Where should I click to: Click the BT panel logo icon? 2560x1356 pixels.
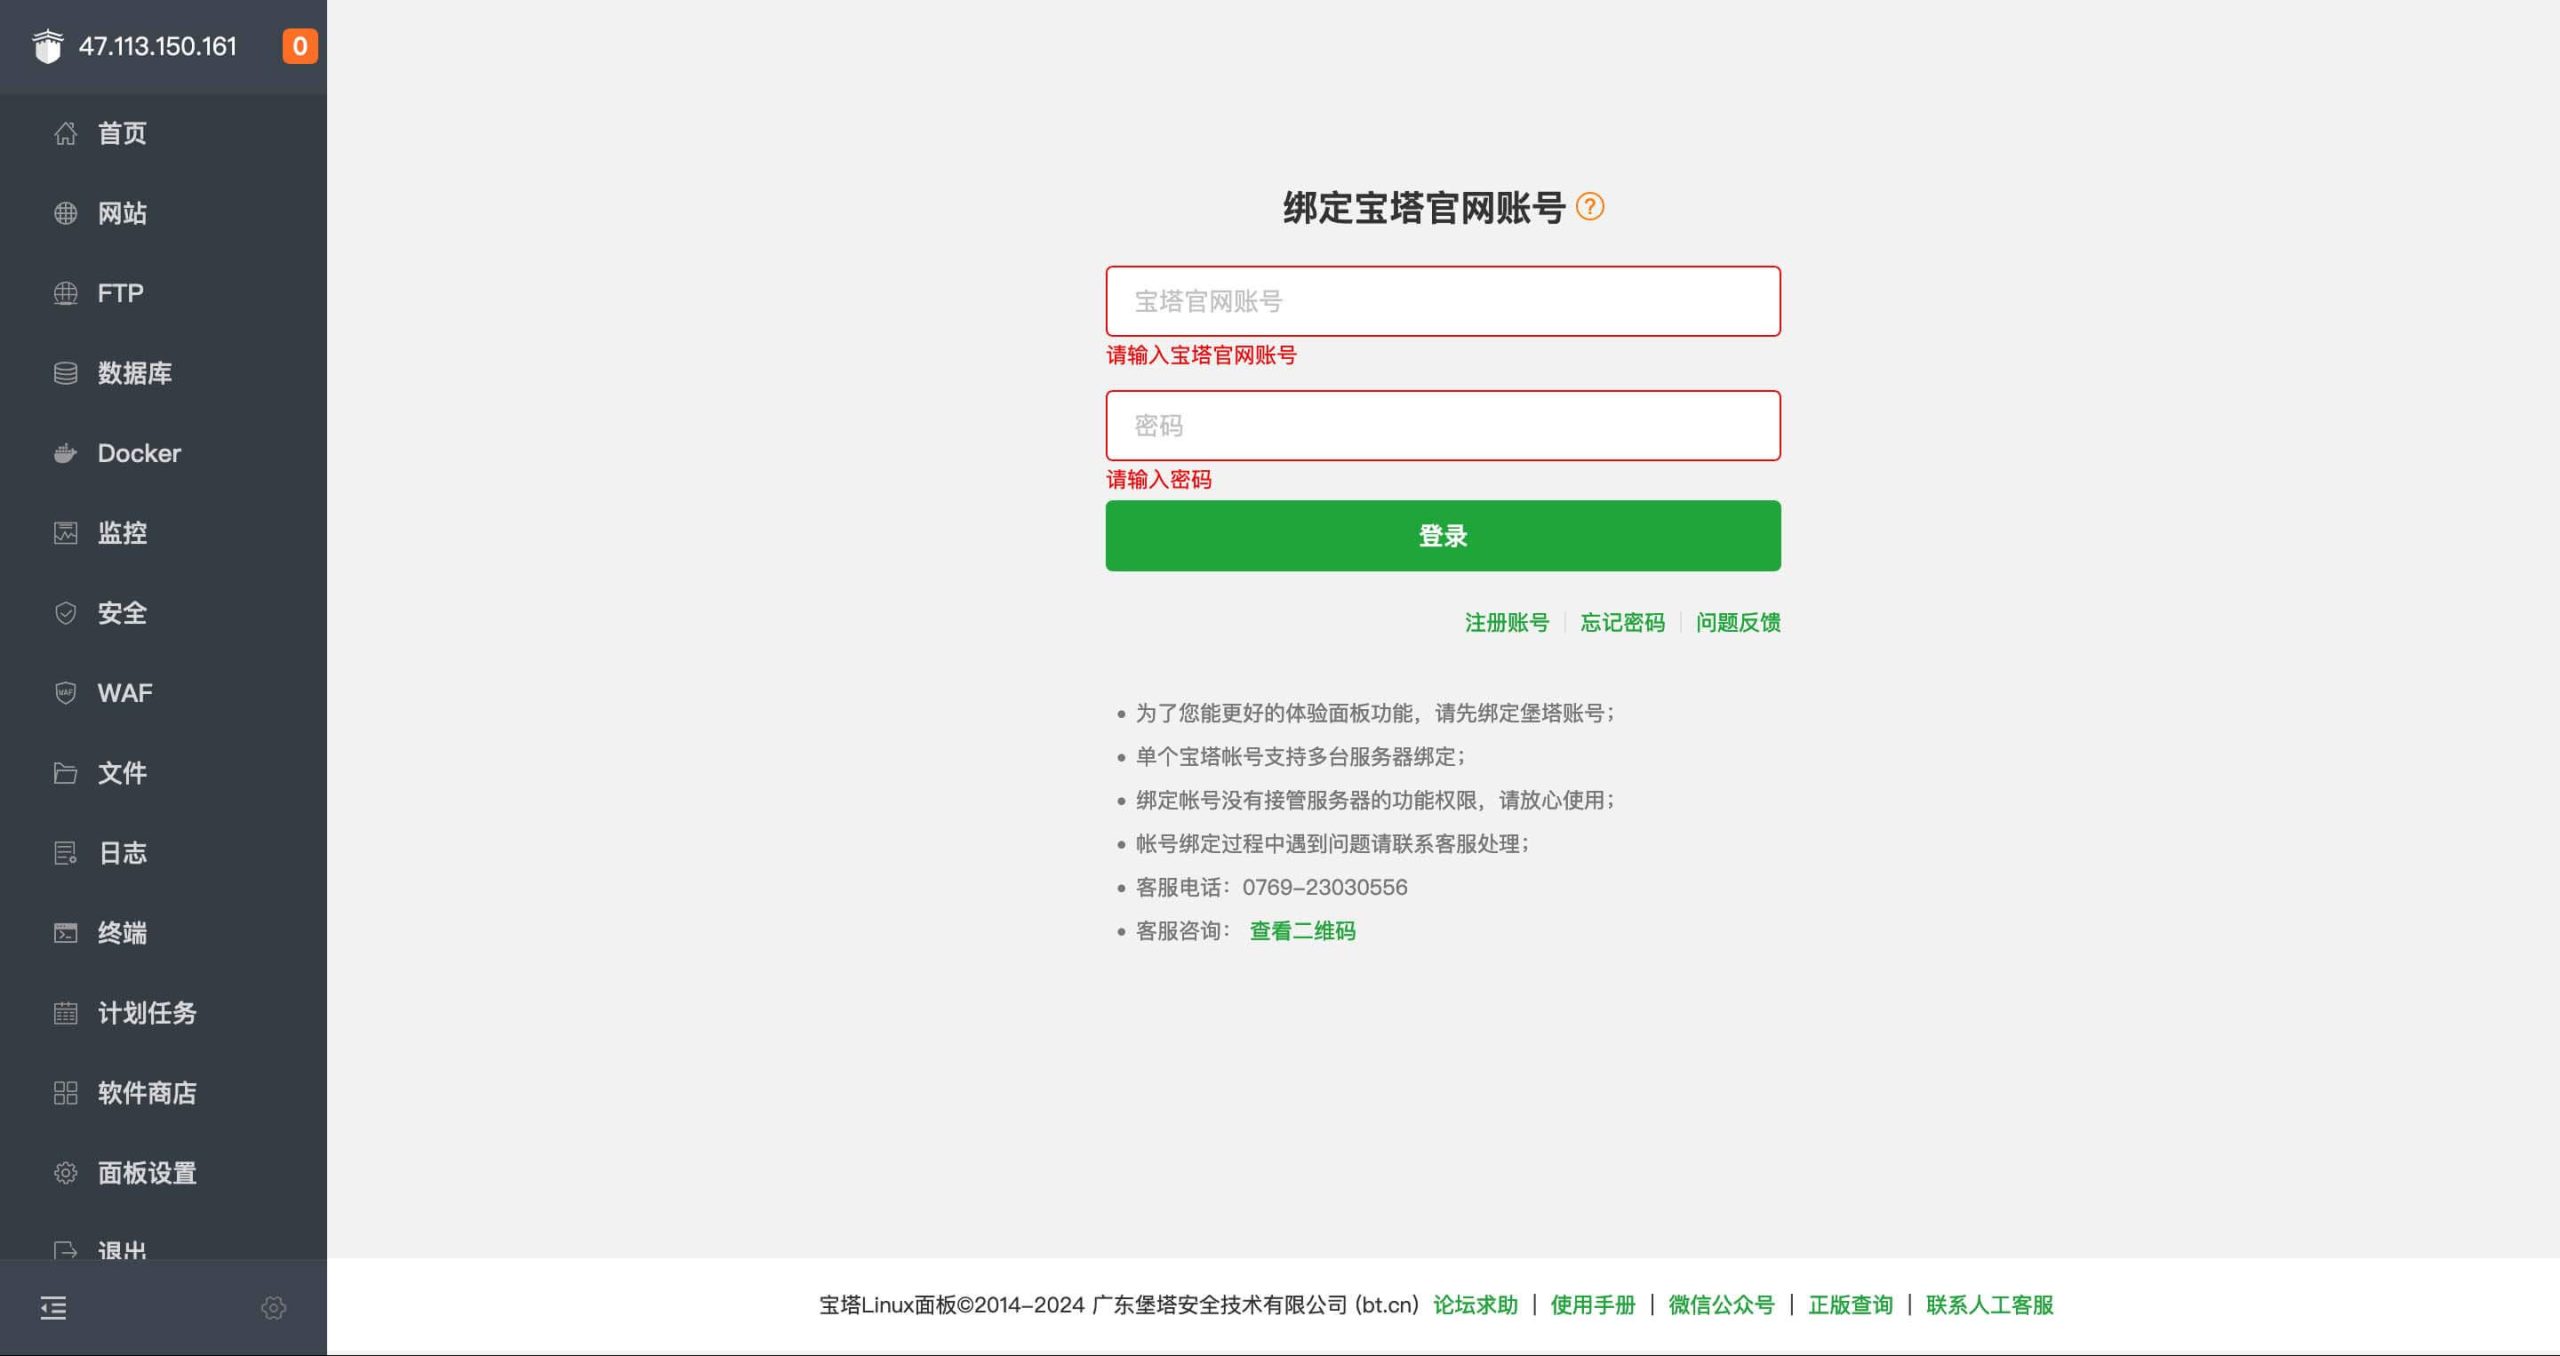tap(47, 46)
